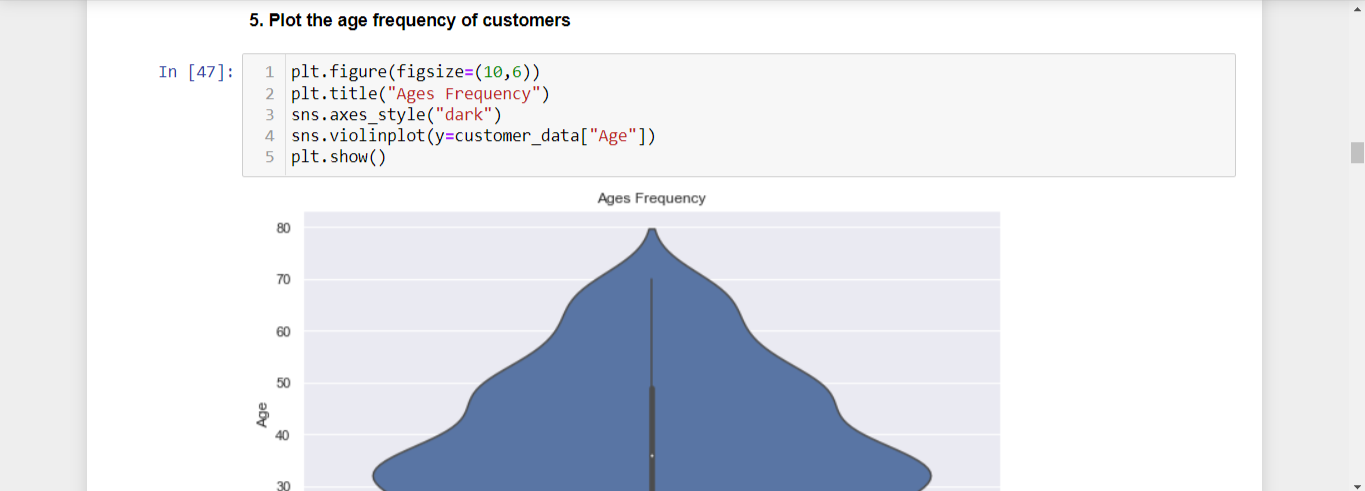The image size is (1365, 491).
Task: Click code line plt.show()
Action: 338,157
